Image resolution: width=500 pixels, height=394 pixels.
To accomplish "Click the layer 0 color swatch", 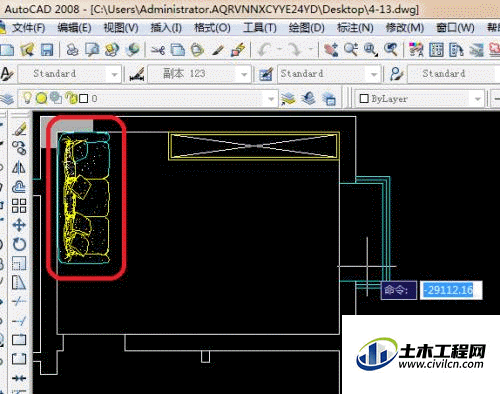I will pyautogui.click(x=84, y=99).
